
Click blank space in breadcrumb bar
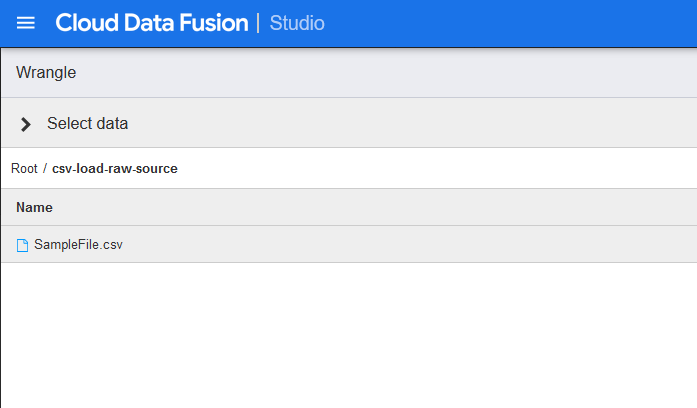tap(438, 168)
